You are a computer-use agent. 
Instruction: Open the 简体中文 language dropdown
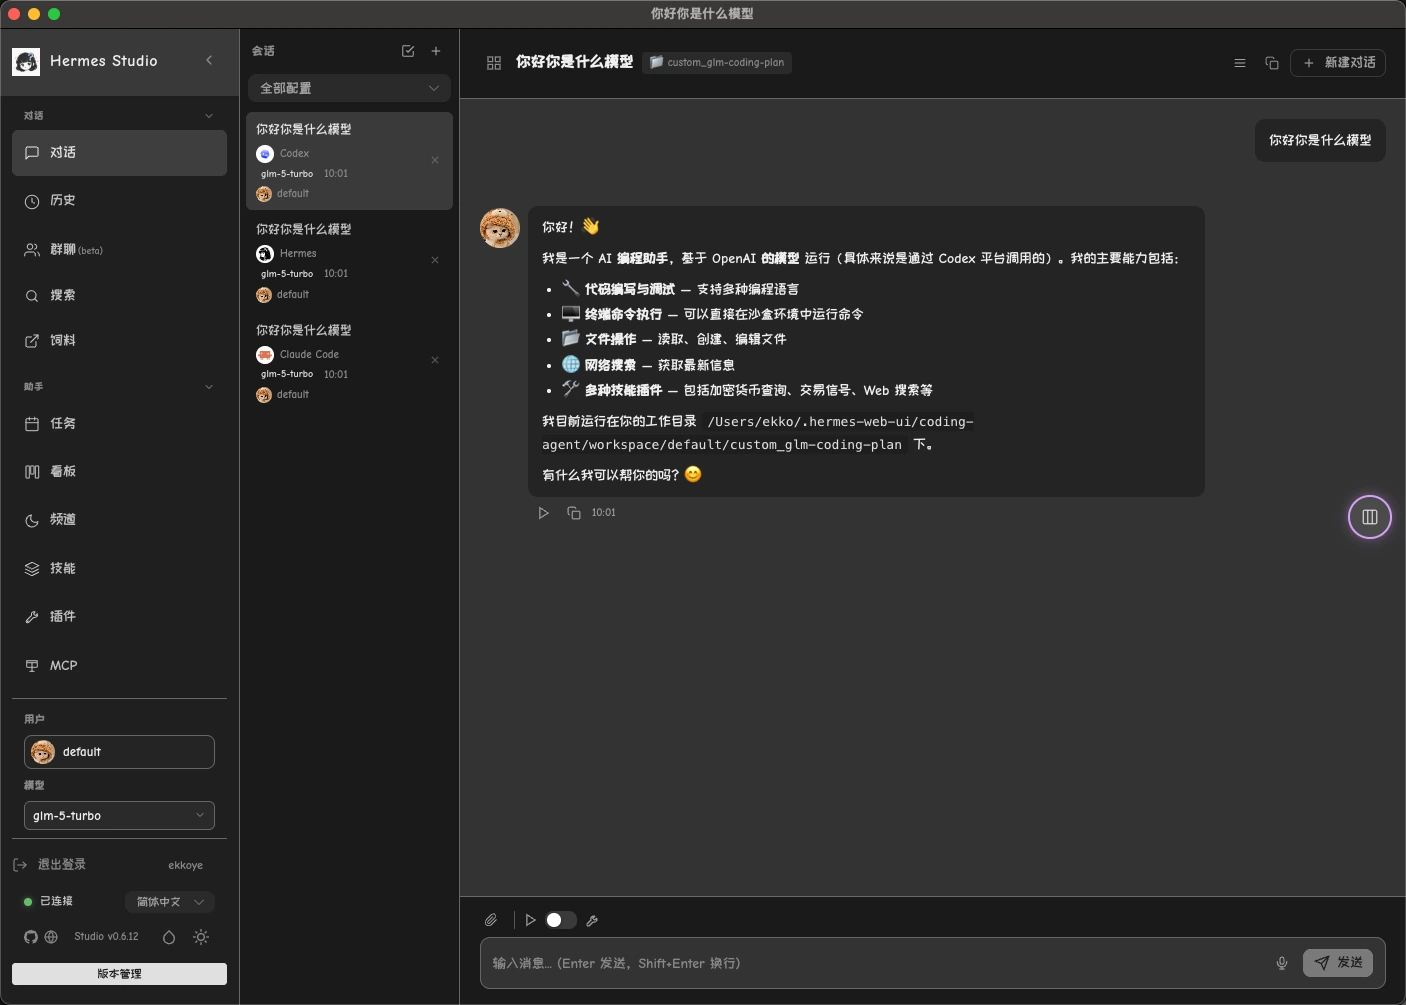coord(170,902)
